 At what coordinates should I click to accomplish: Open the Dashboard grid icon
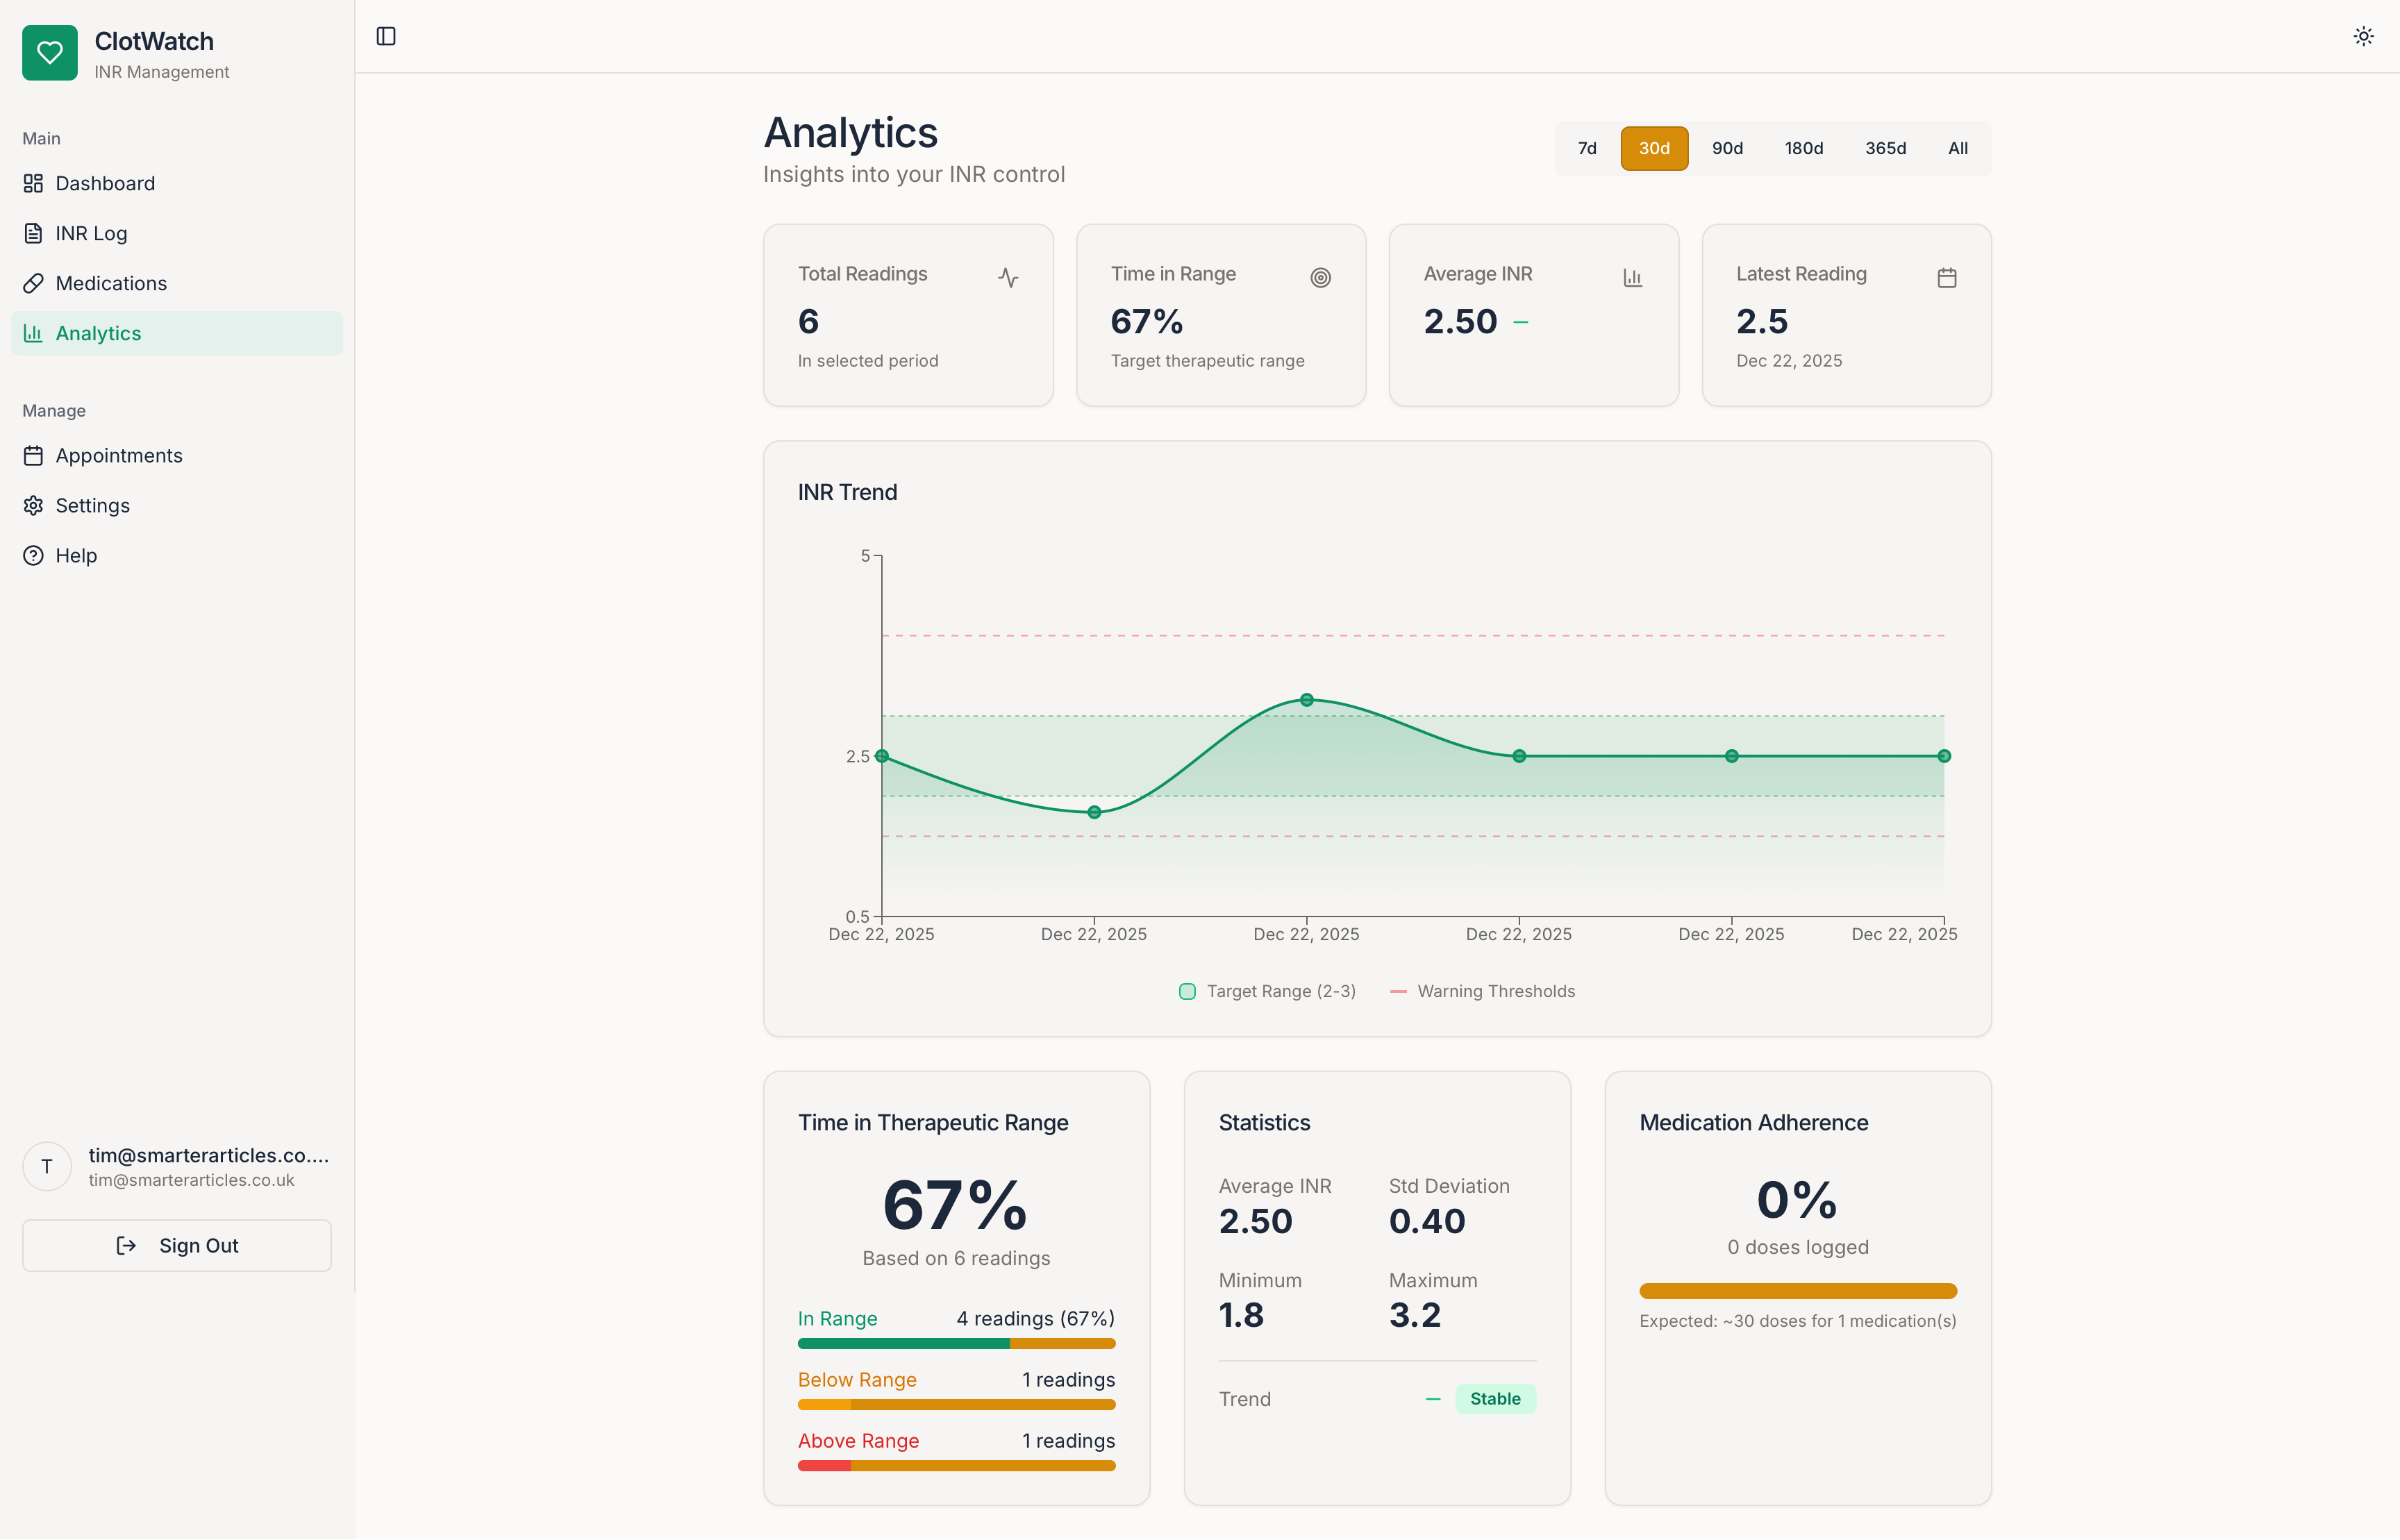coord(33,183)
